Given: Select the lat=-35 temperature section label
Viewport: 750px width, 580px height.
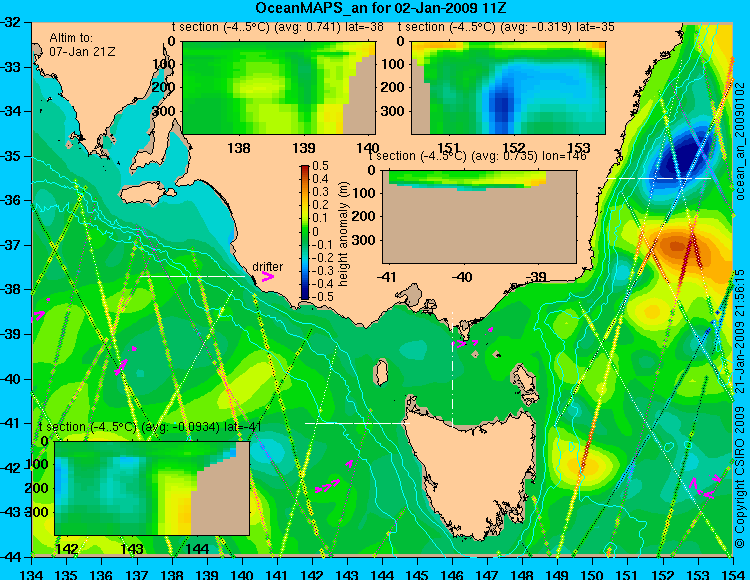Looking at the screenshot, I should pyautogui.click(x=506, y=27).
